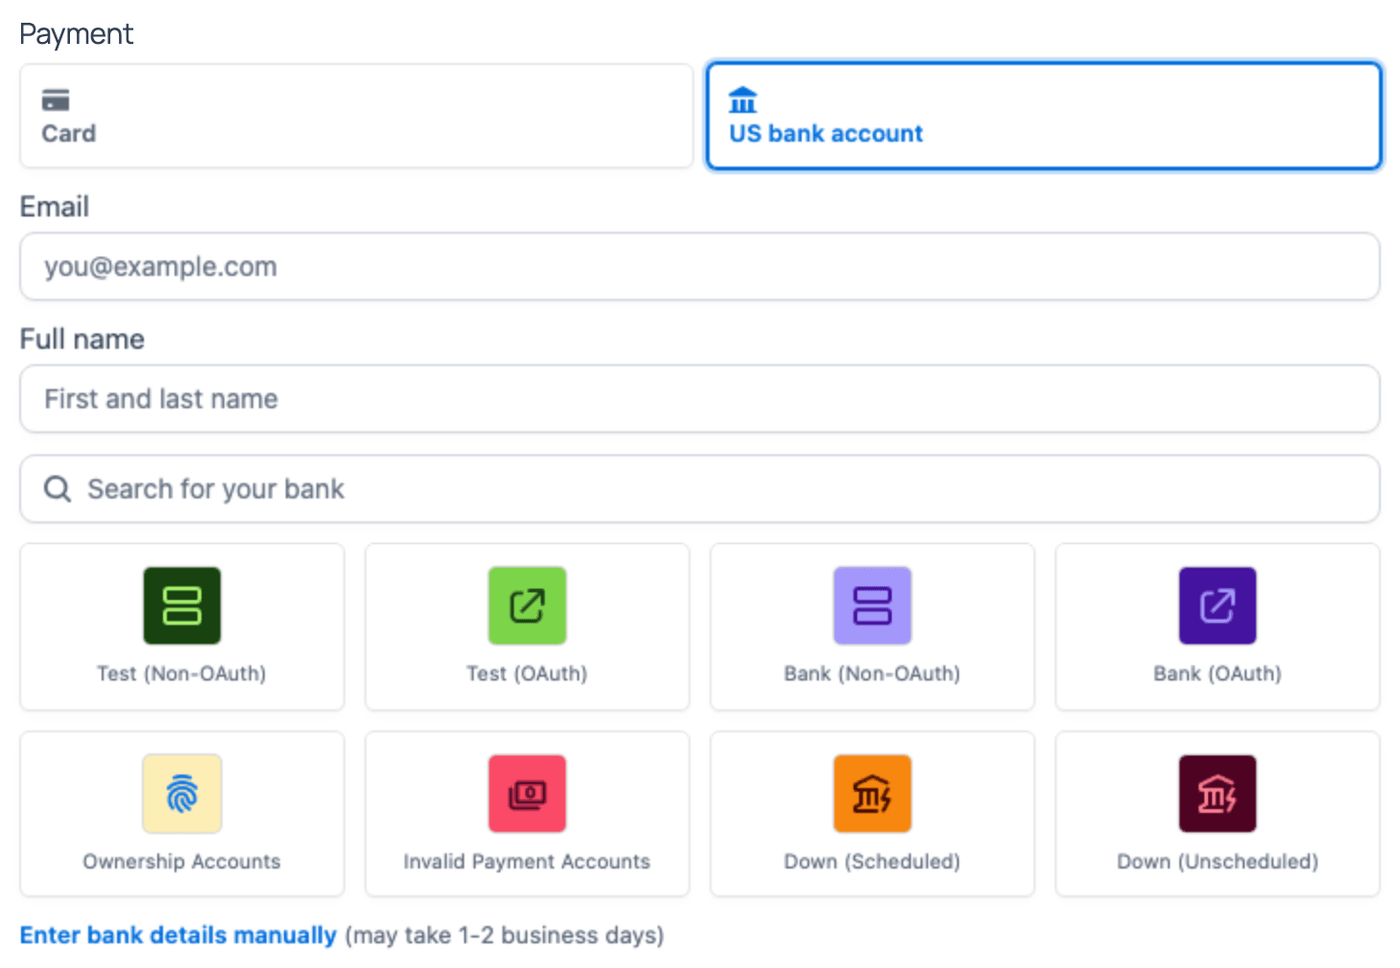1400x968 pixels.
Task: Click the Bank (Non-OAuth) label
Action: tap(872, 674)
